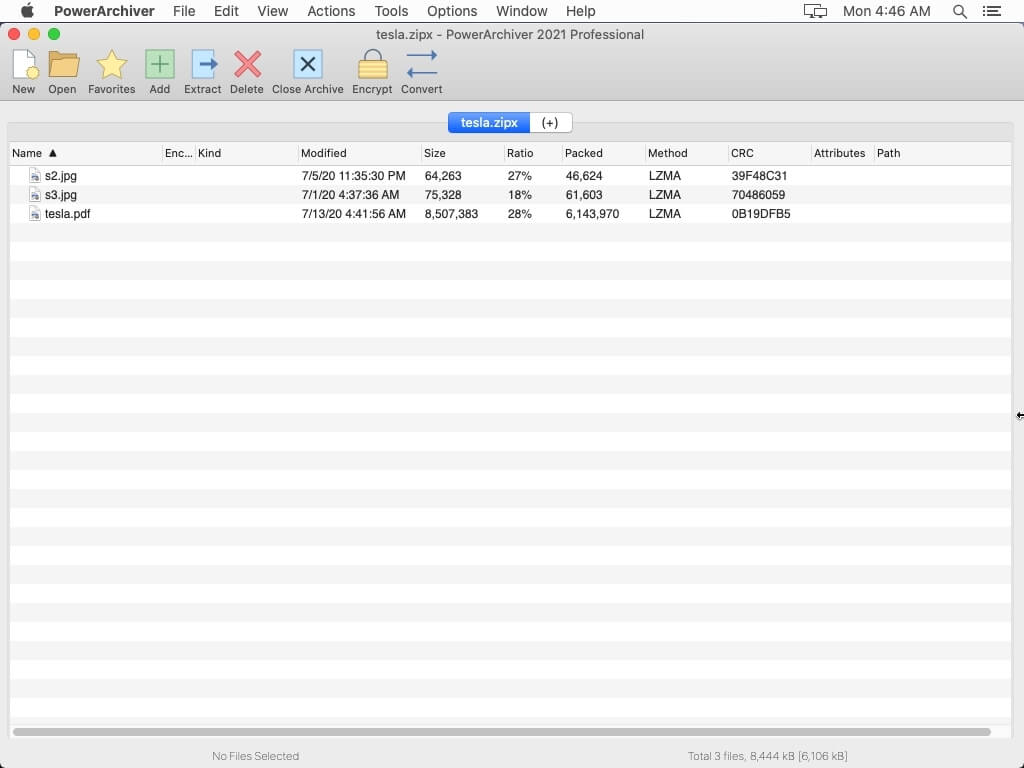Click the 27% ratio cell
The height and width of the screenshot is (768, 1024).
click(x=519, y=176)
